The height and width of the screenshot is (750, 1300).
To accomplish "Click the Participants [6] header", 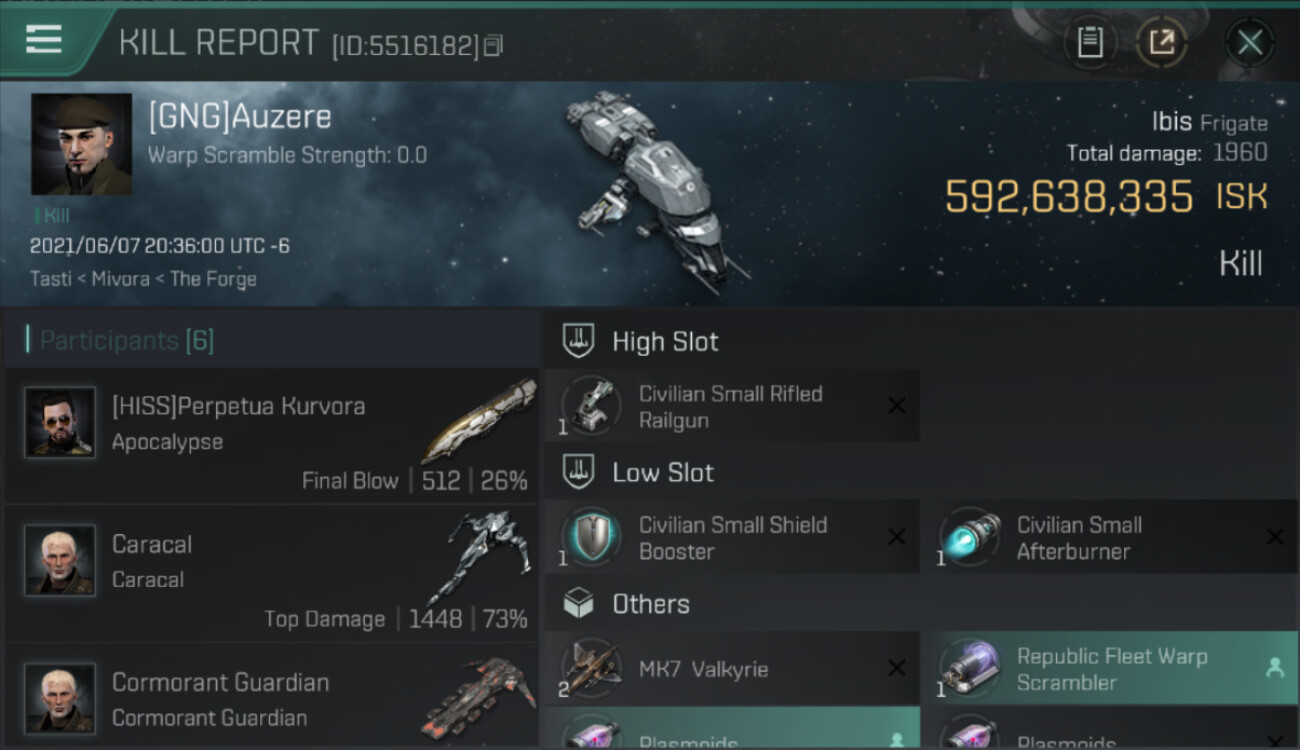I will (126, 340).
